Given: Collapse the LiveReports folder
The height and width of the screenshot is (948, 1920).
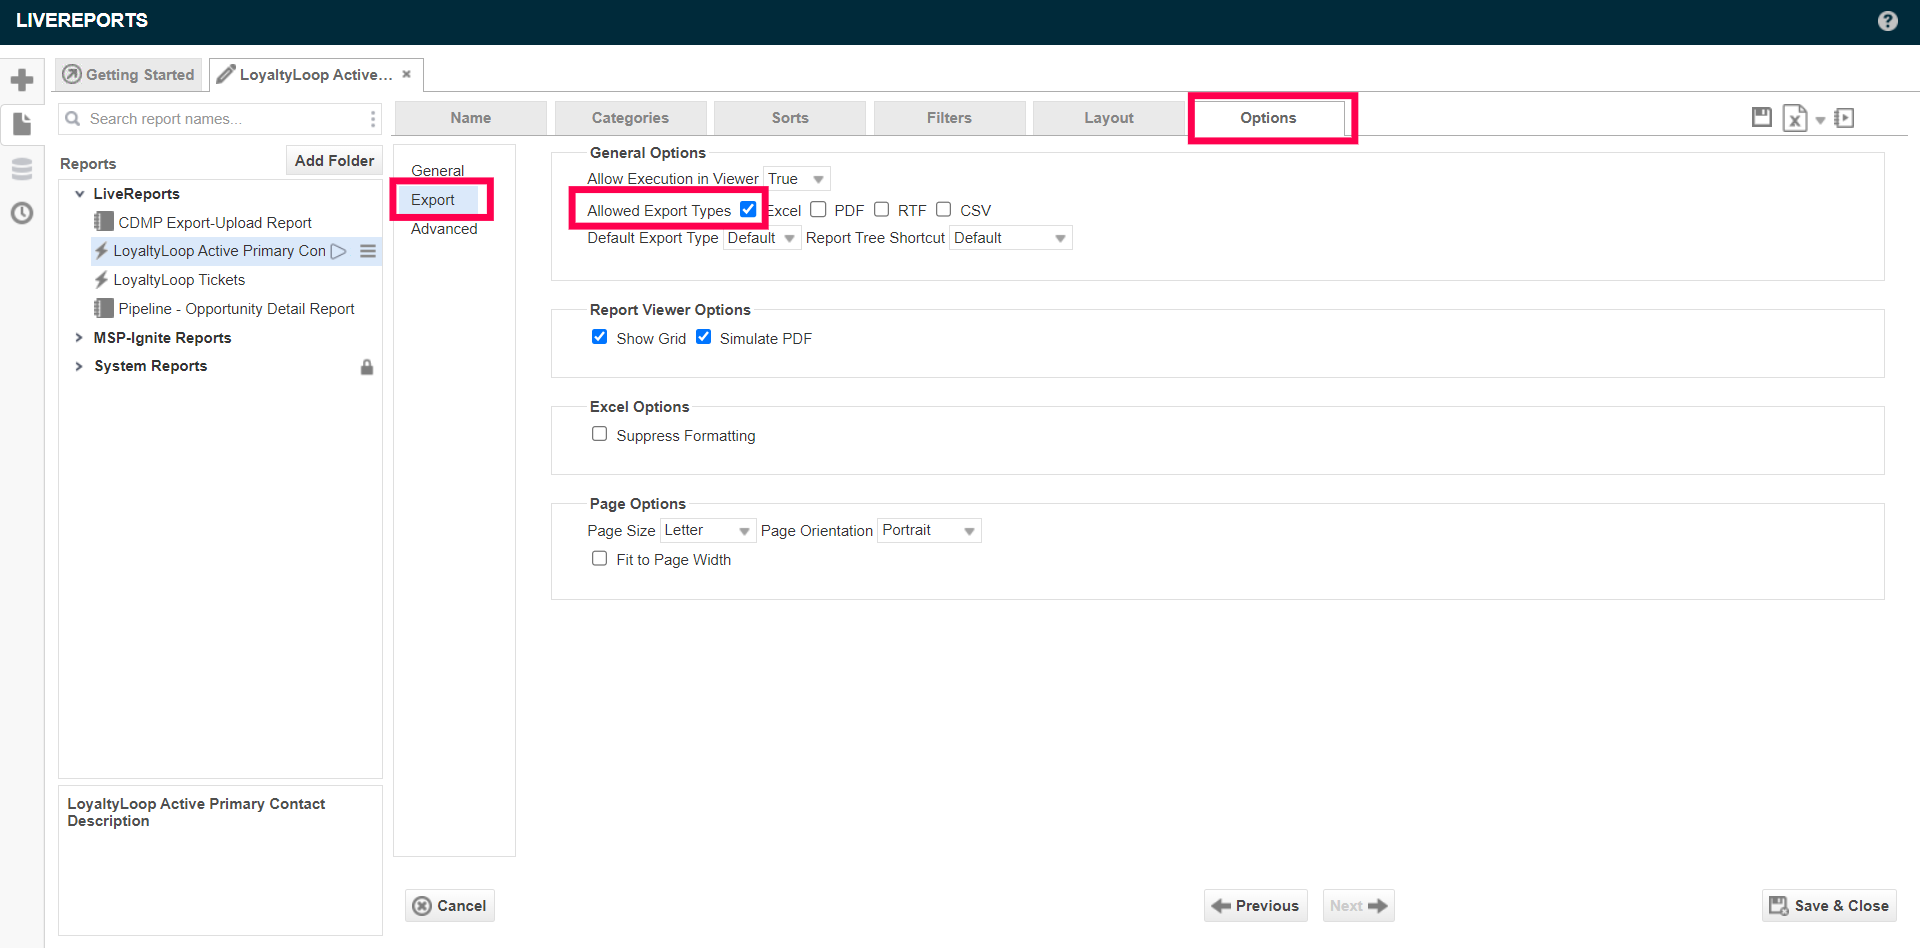Looking at the screenshot, I should point(79,194).
